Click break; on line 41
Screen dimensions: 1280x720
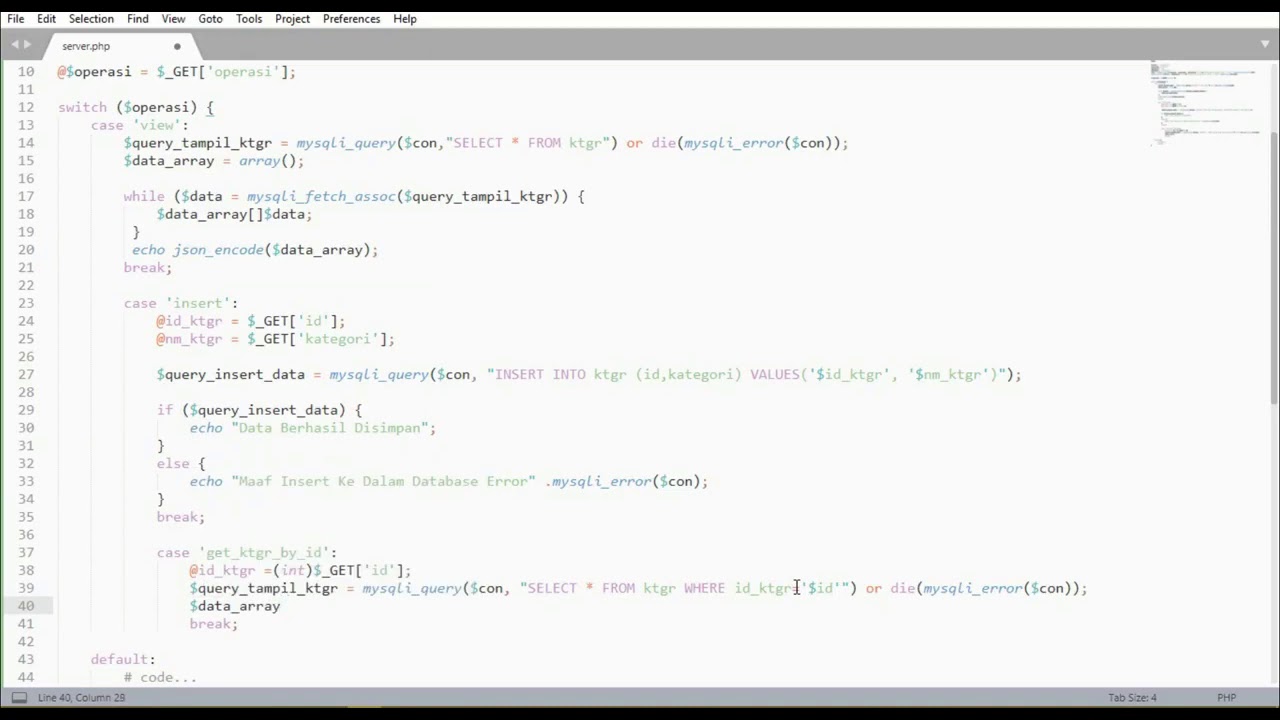pyautogui.click(x=214, y=624)
